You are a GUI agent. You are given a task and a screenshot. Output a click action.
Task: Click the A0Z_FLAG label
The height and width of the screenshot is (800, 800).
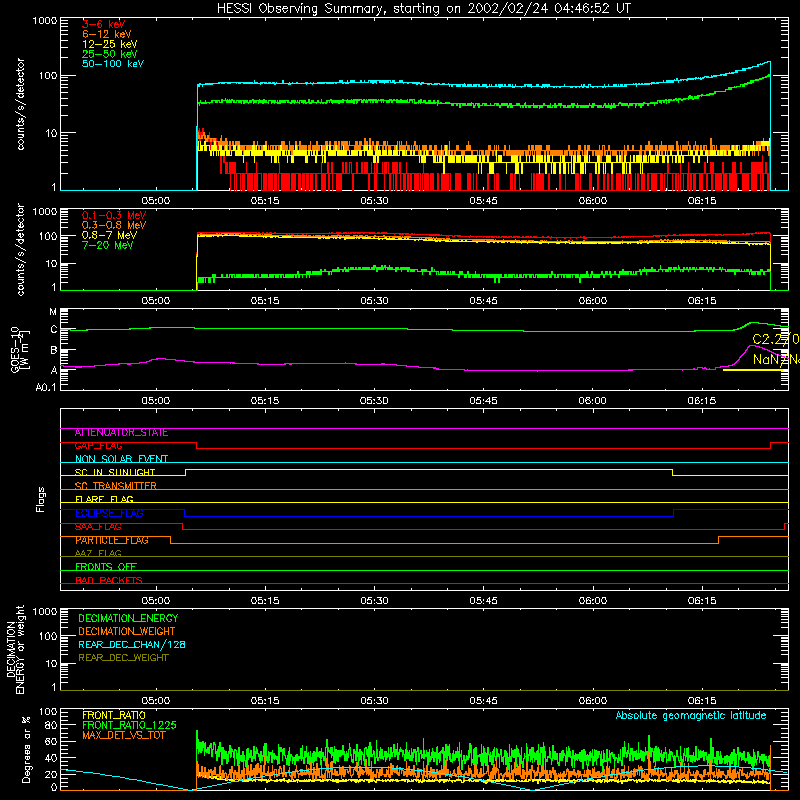[x=98, y=553]
